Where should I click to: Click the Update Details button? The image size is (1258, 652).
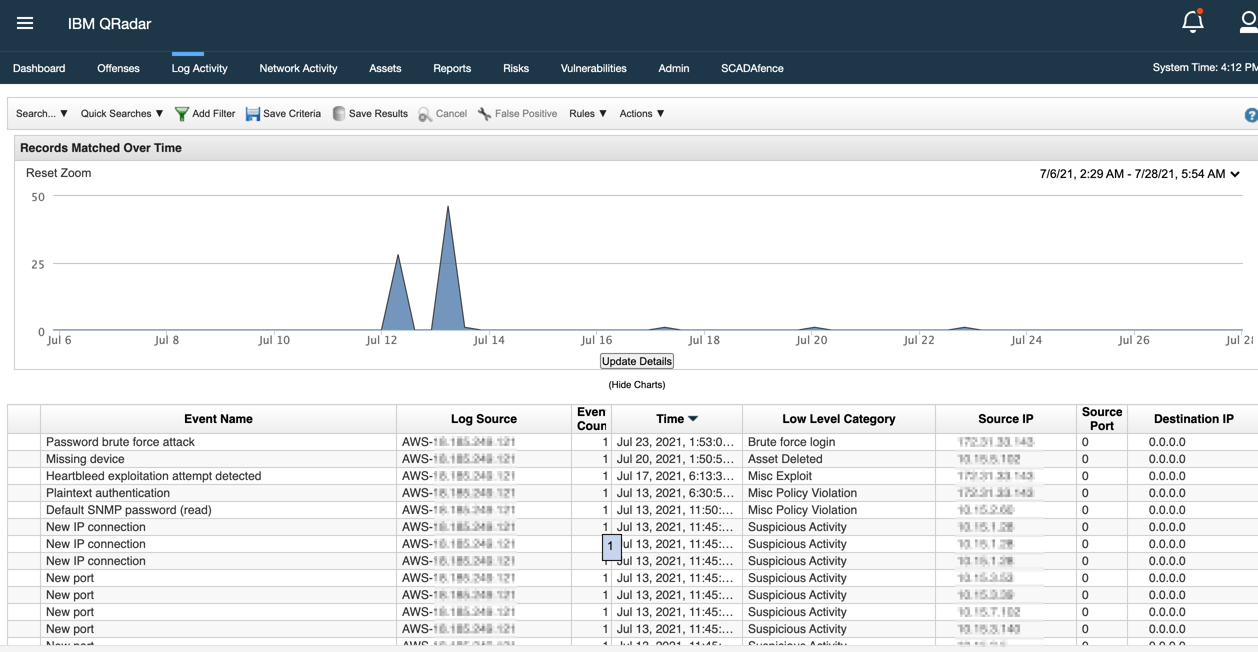636,360
